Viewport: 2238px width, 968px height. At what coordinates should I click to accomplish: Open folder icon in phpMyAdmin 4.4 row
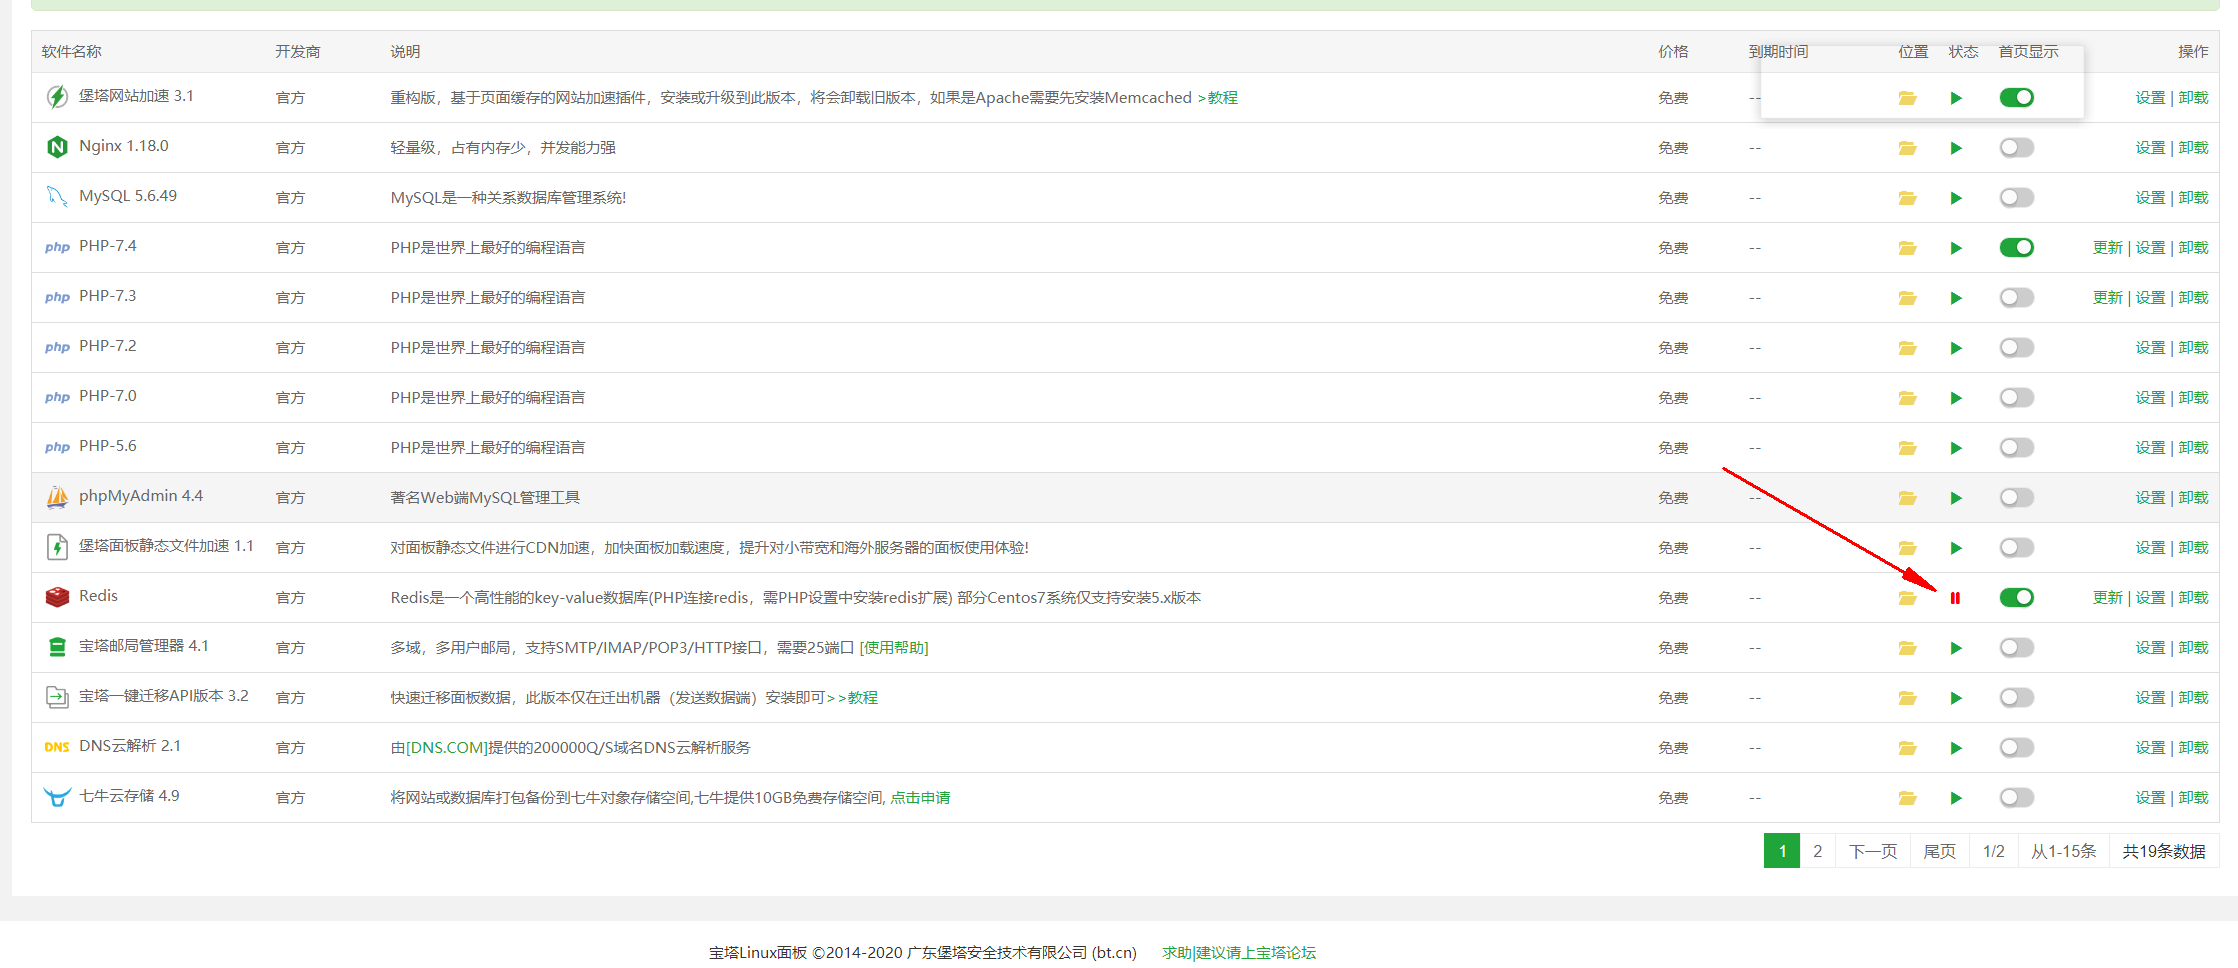[1907, 498]
